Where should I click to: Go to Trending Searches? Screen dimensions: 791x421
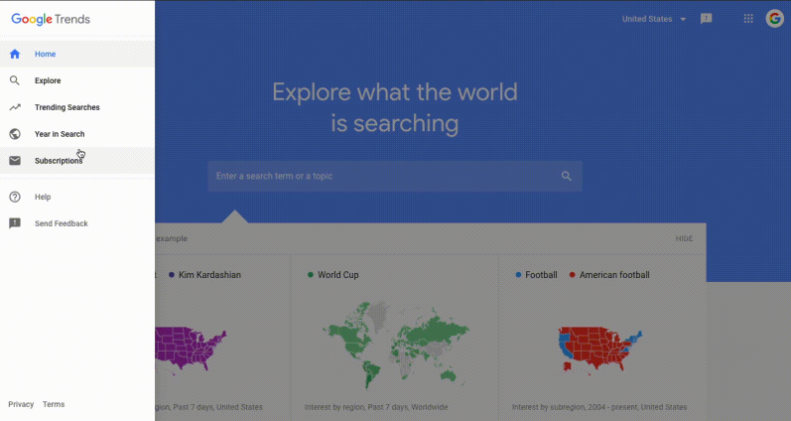pos(77,107)
